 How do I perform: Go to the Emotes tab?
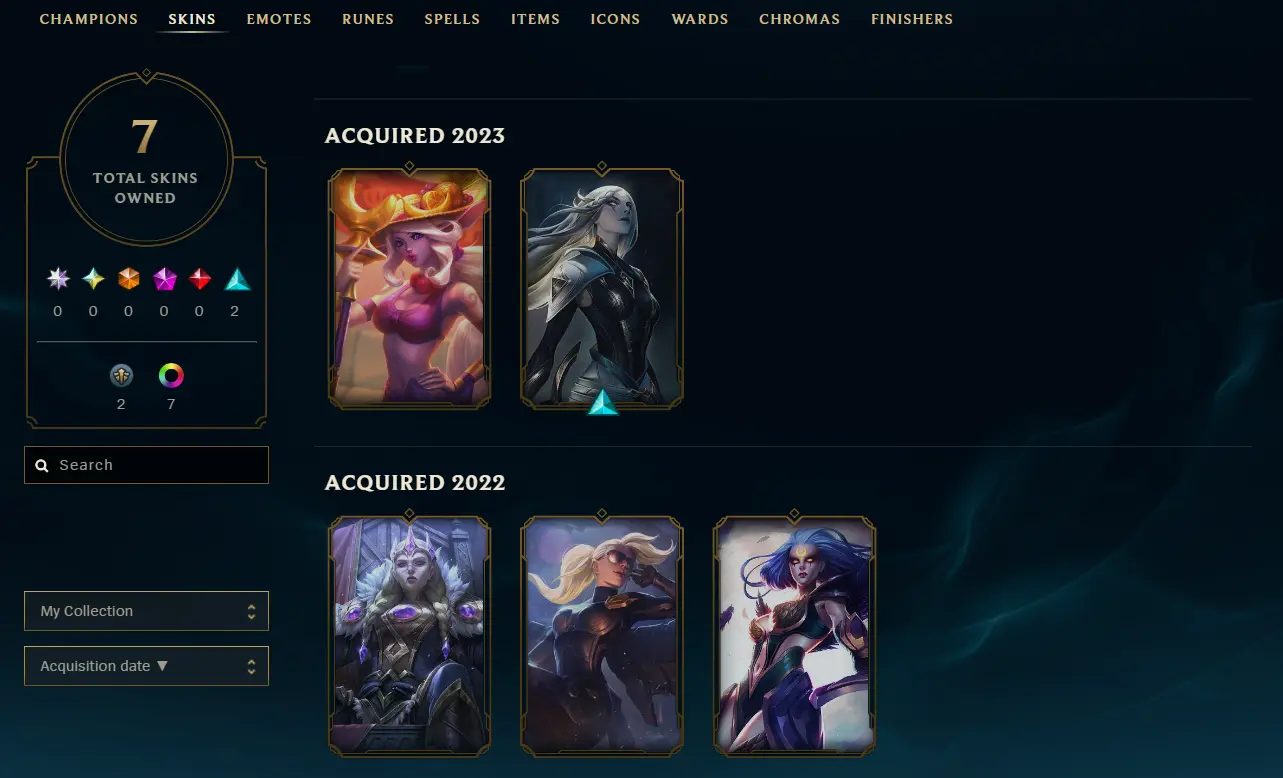279,19
